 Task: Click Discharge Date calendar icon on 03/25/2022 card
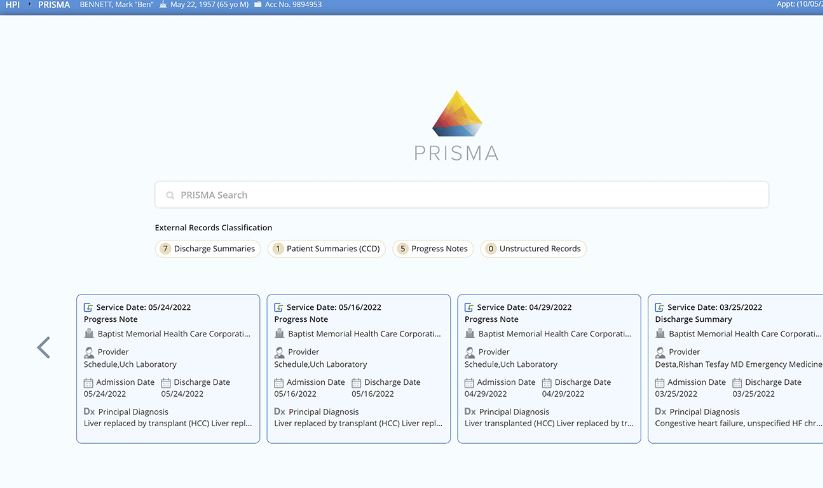(x=737, y=383)
